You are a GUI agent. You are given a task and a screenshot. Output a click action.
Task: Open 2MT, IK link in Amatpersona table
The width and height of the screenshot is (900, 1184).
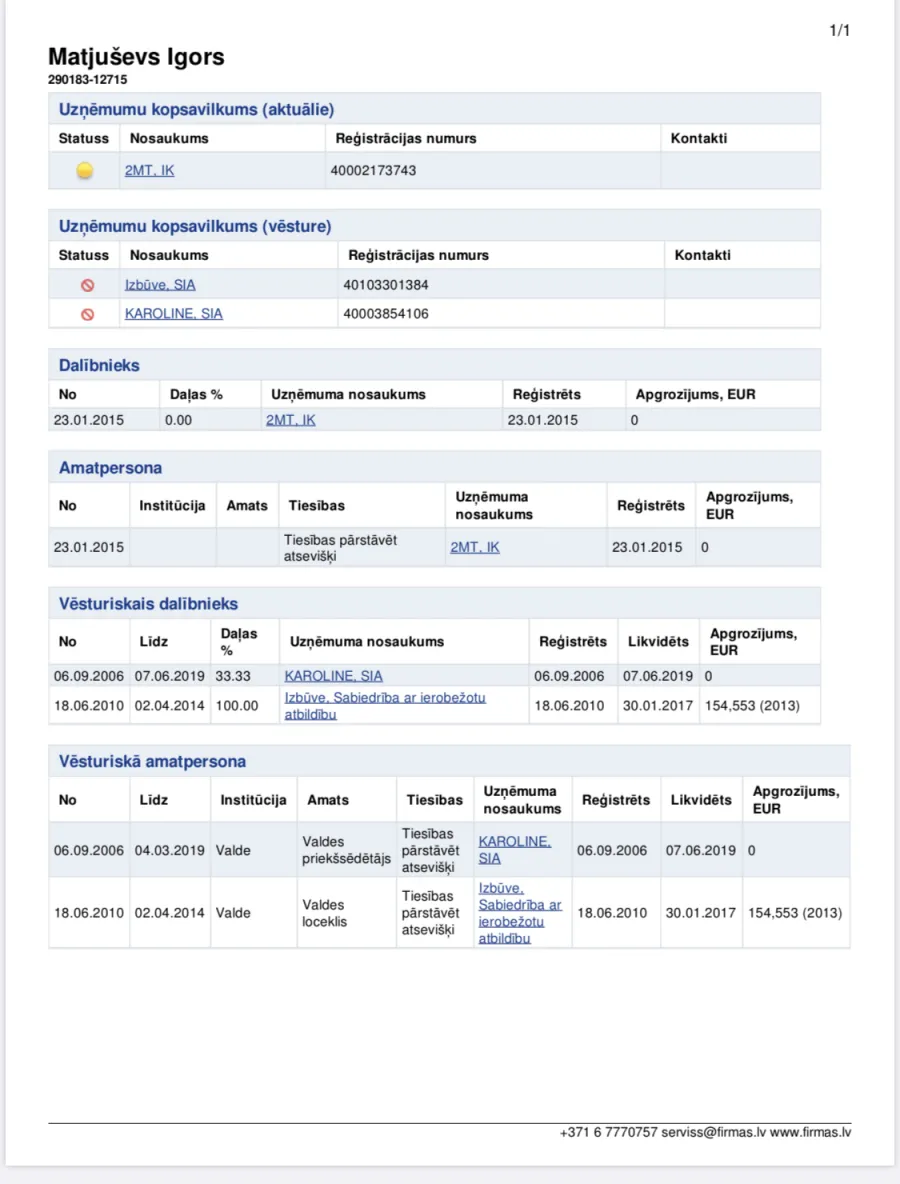coord(475,547)
